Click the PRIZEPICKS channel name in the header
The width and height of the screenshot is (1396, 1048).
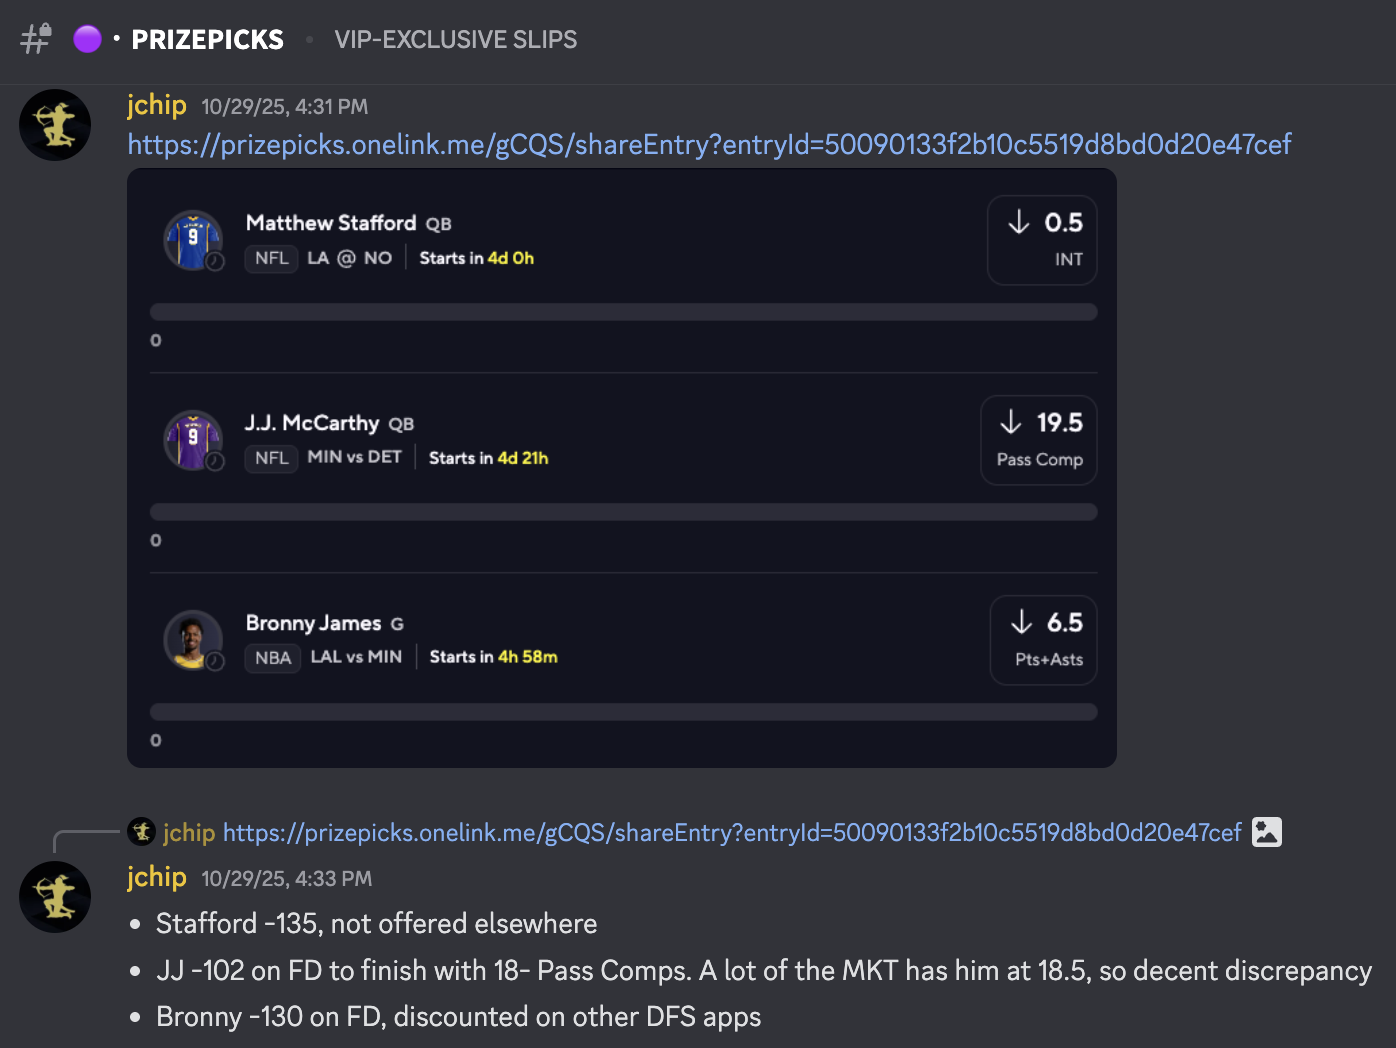click(x=207, y=39)
